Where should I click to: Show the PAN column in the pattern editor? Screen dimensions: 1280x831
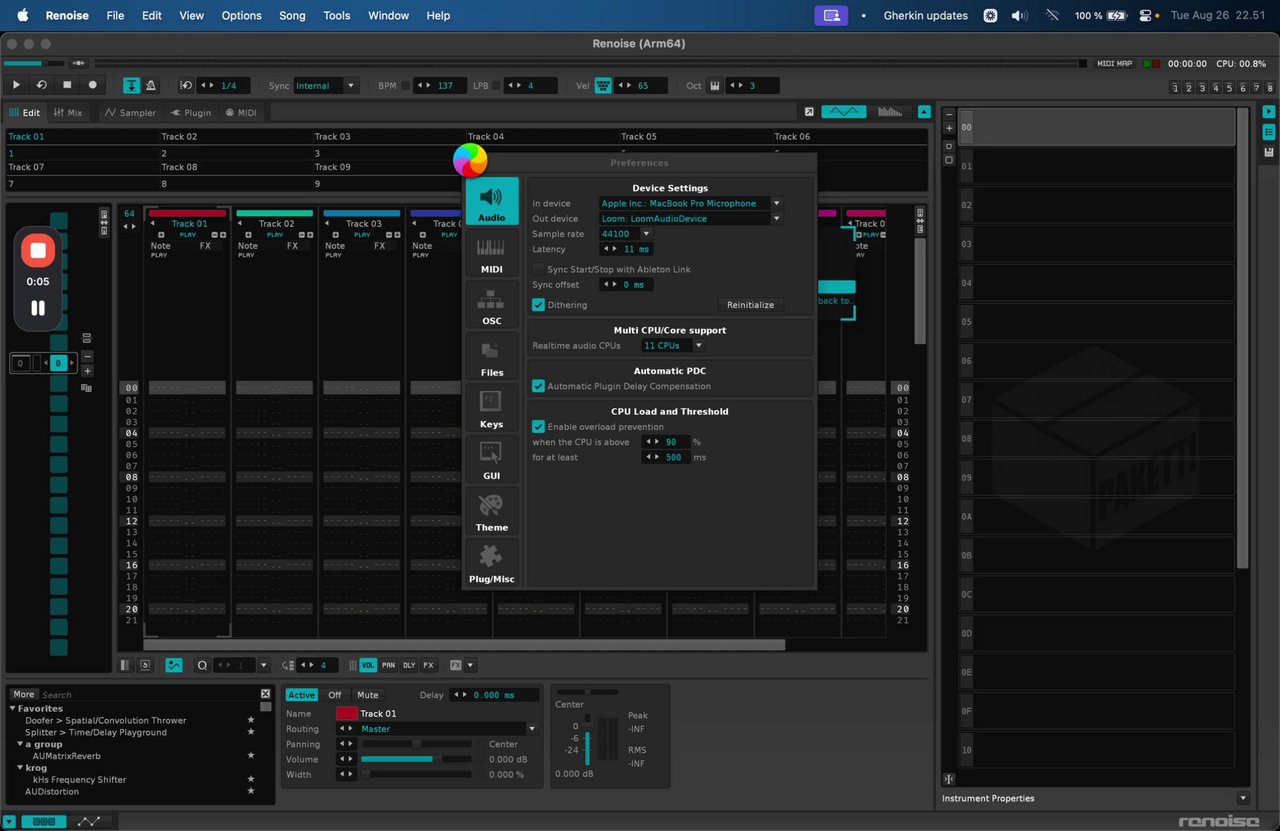(388, 665)
